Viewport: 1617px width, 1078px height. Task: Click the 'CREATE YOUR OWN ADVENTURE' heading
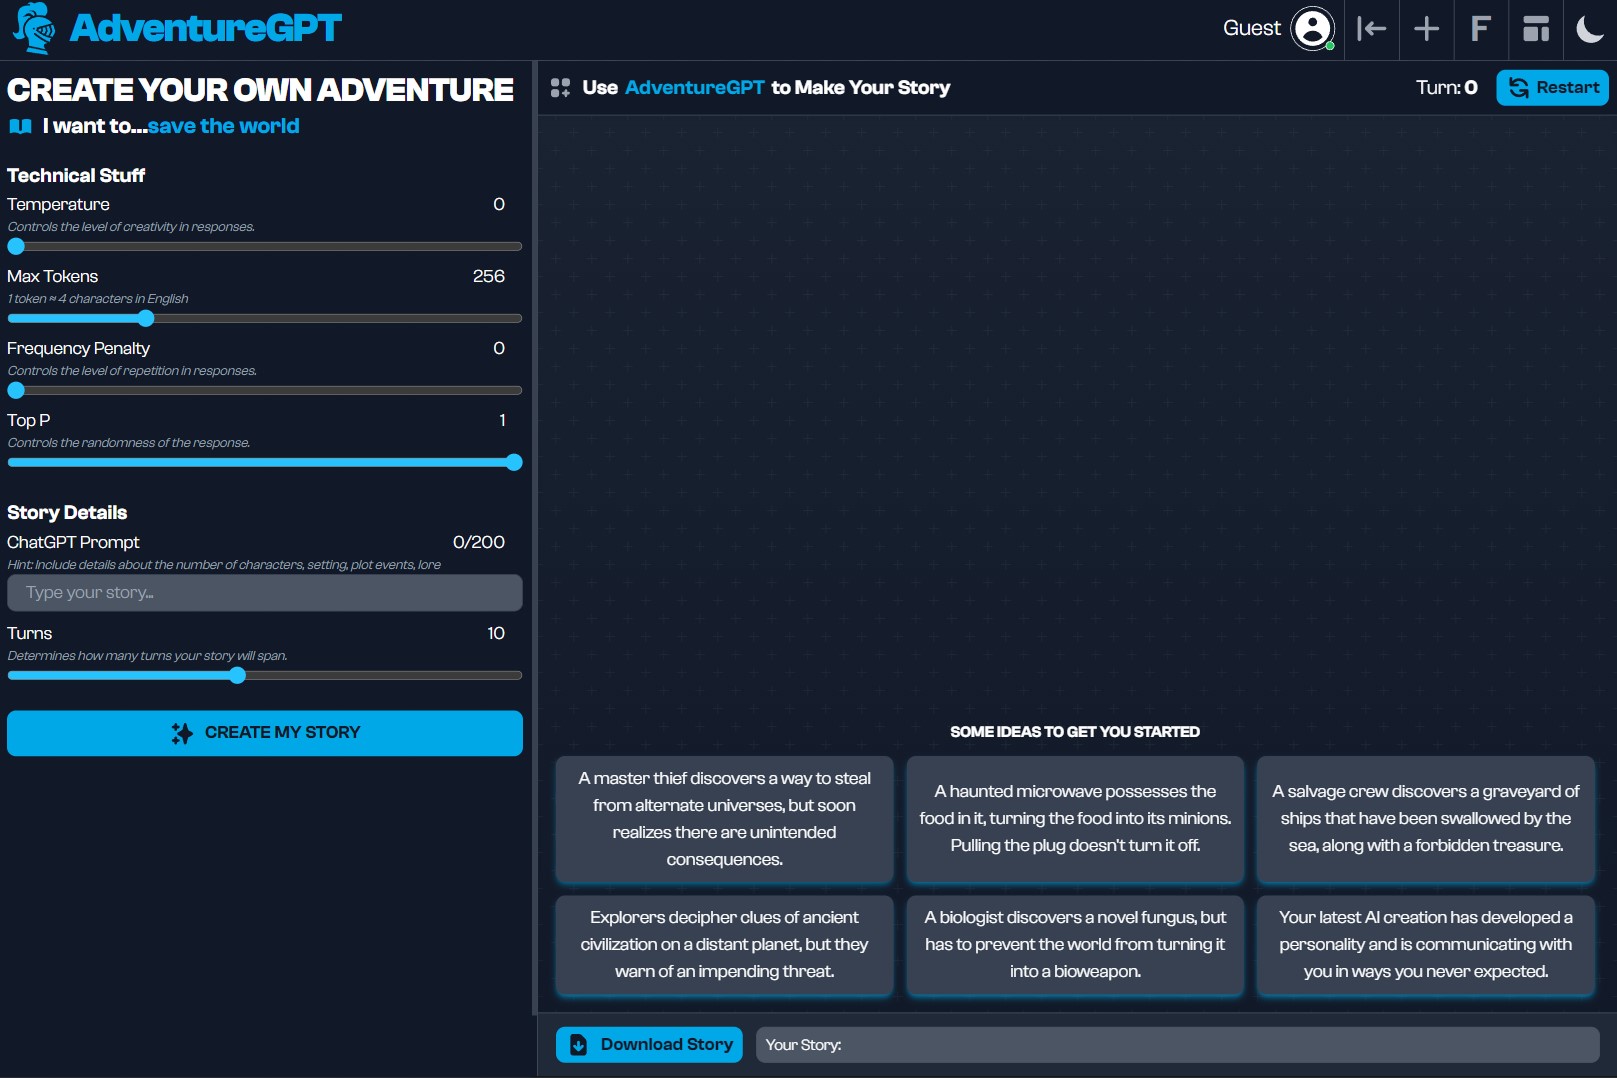(261, 90)
